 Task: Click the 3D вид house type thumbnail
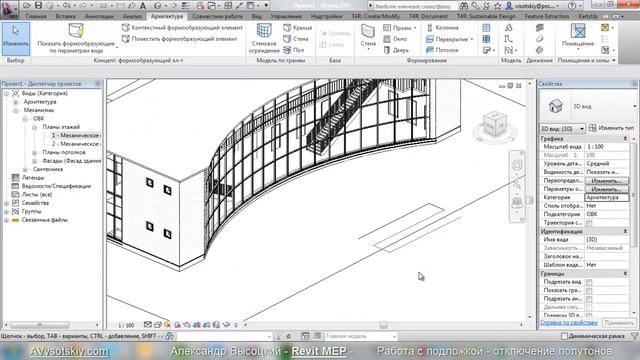[x=556, y=106]
